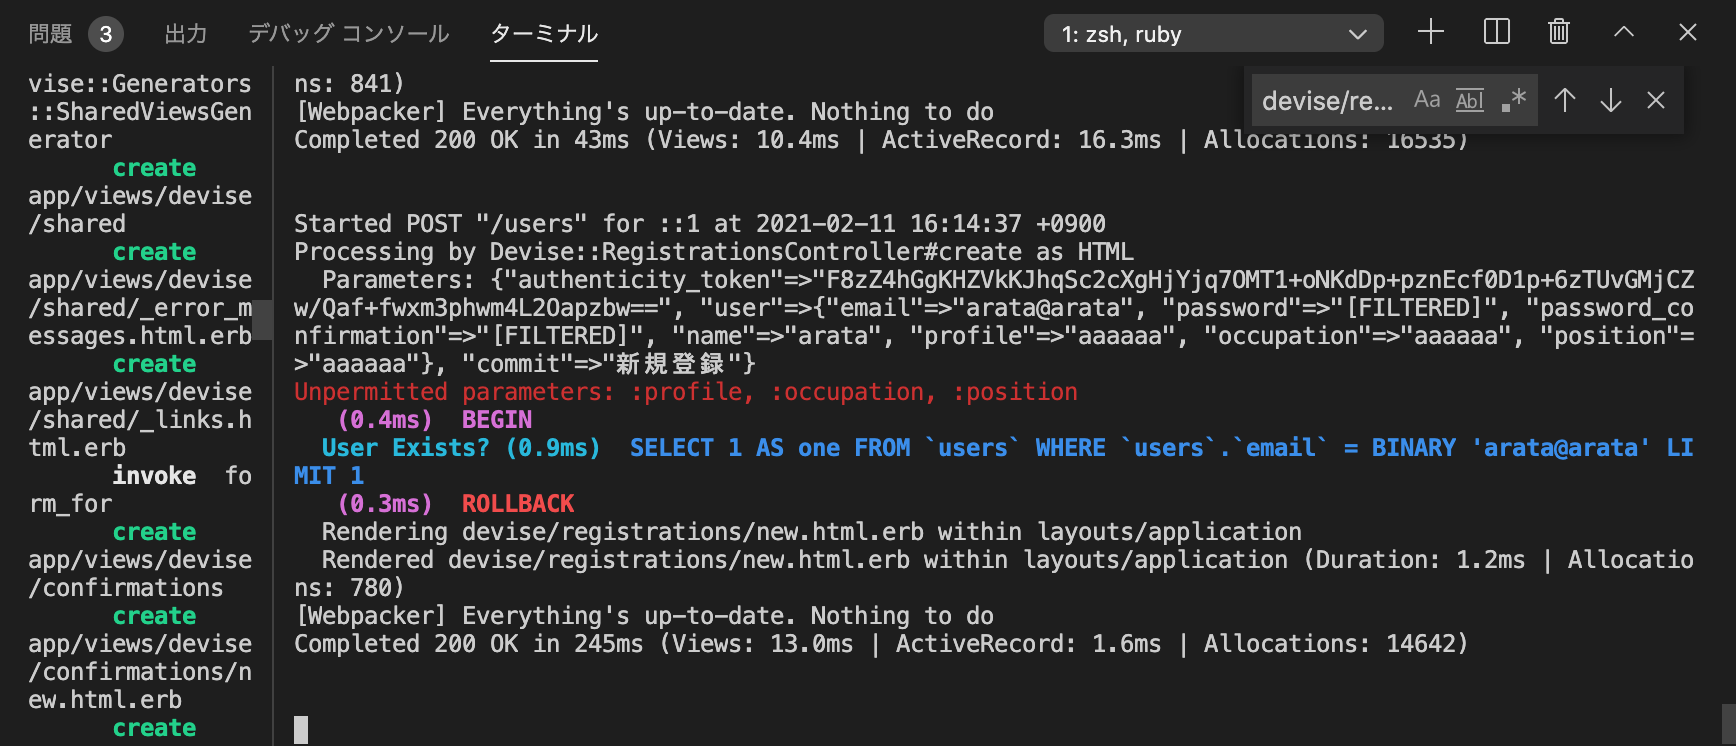The width and height of the screenshot is (1736, 746).
Task: Close the bottom panel
Action: [1688, 33]
